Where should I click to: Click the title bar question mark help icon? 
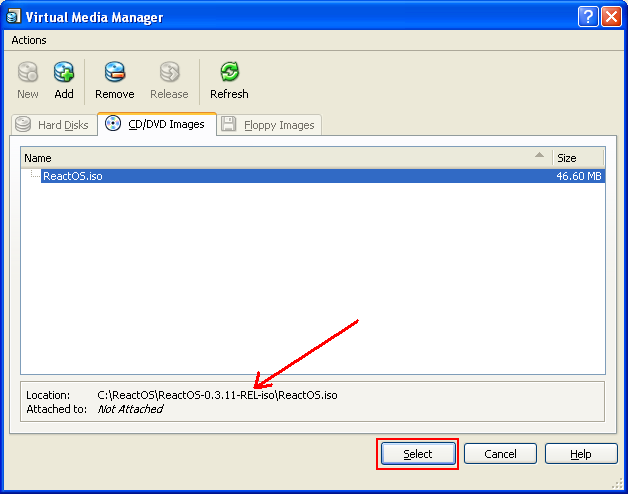pos(588,17)
